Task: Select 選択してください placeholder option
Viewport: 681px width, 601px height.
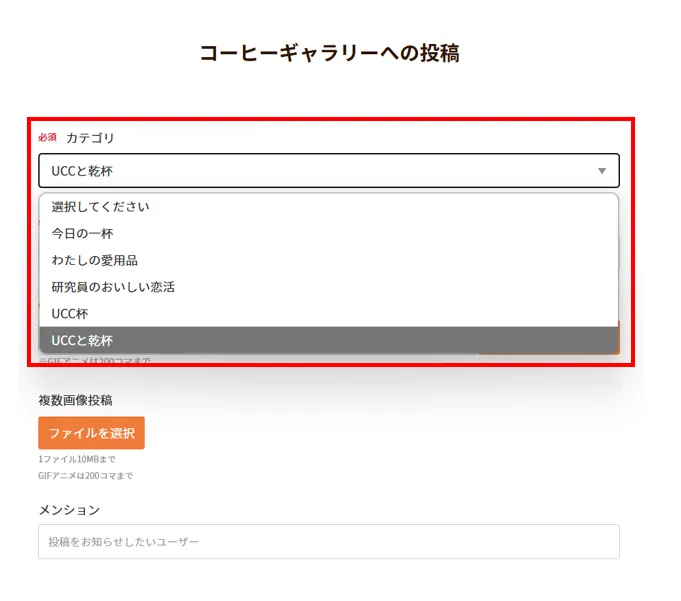Action: click(329, 207)
